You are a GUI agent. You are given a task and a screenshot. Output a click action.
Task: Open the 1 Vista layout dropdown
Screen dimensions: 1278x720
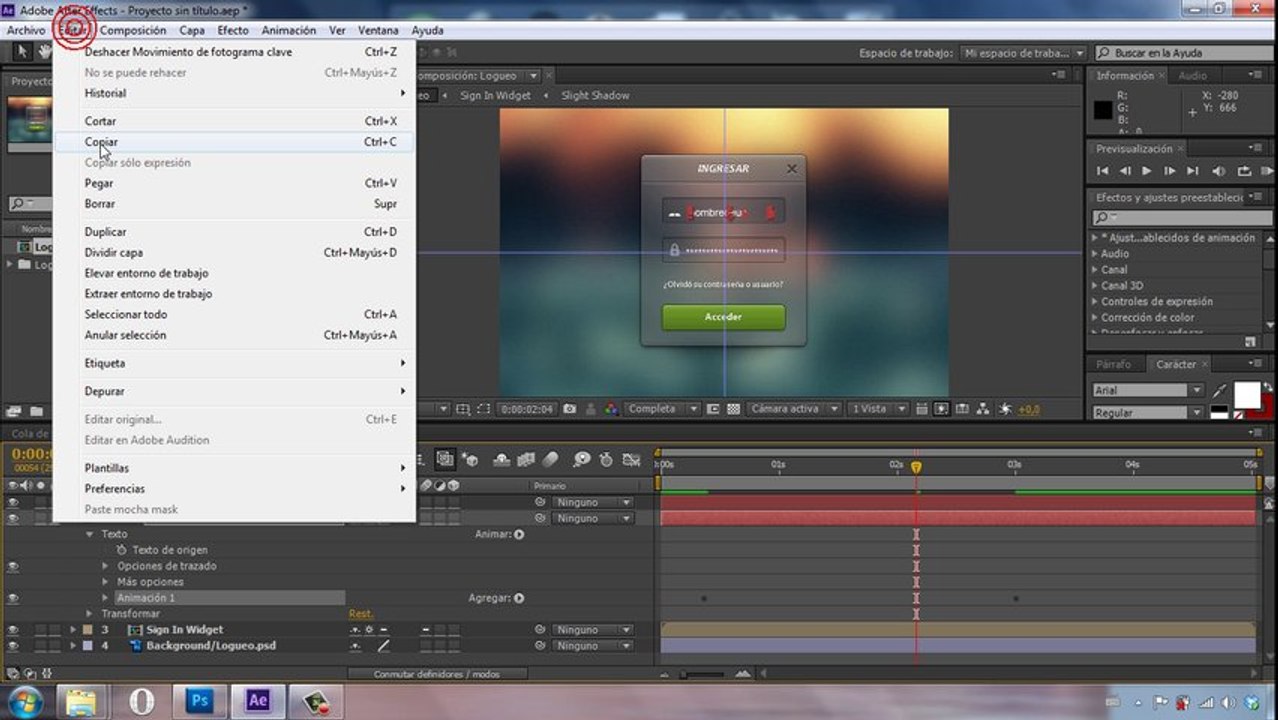[x=879, y=409]
